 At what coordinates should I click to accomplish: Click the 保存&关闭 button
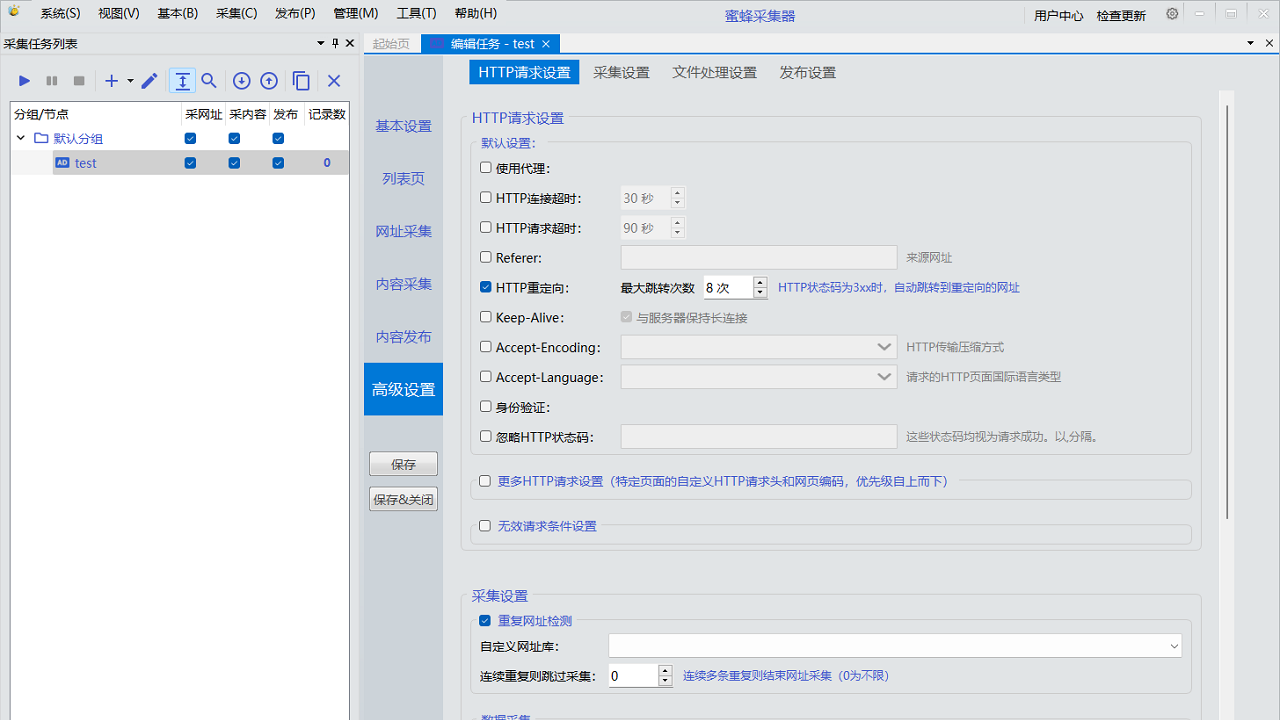point(403,499)
